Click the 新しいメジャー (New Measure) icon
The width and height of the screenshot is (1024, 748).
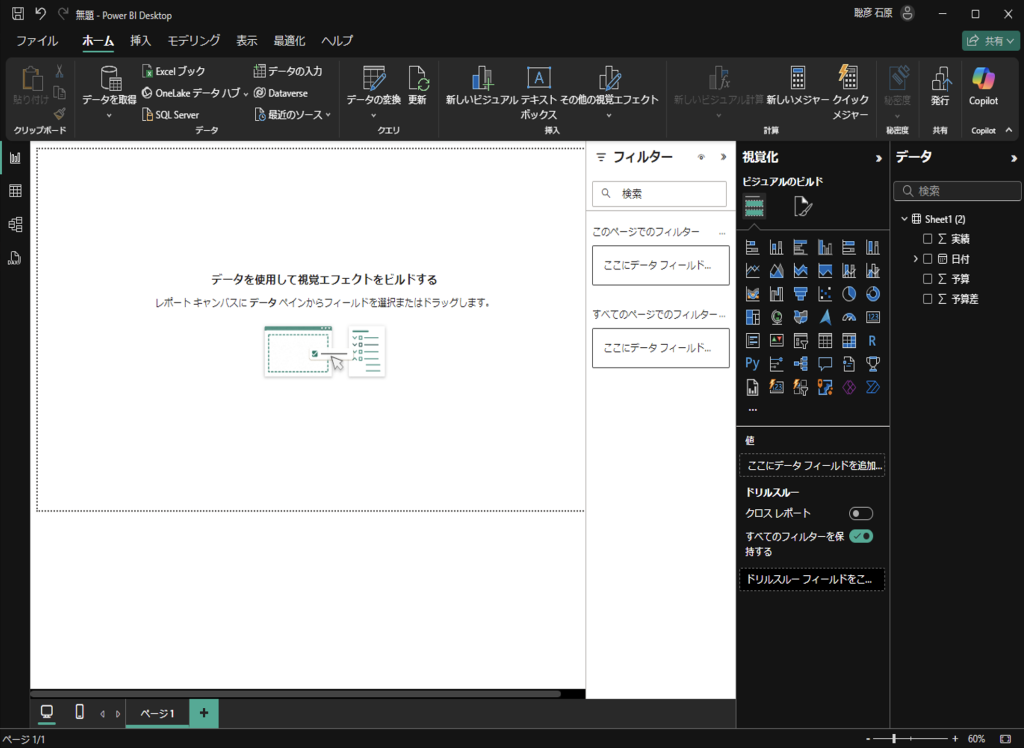coord(797,80)
